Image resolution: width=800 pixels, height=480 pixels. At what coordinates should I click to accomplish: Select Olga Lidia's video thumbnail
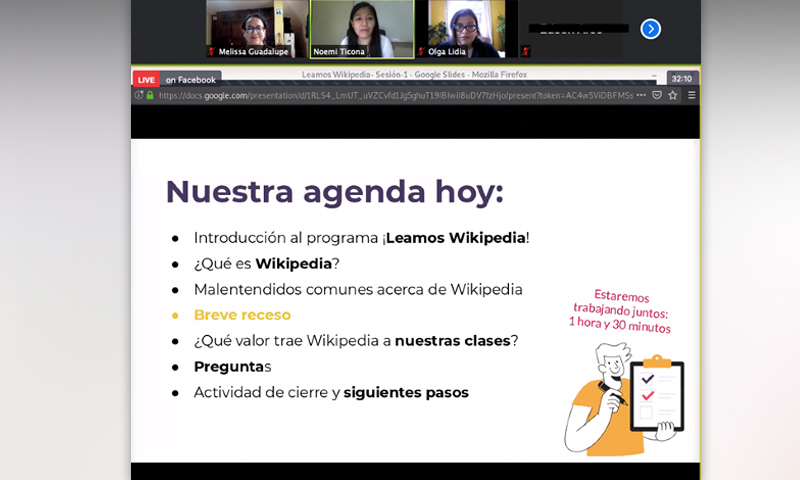[467, 29]
